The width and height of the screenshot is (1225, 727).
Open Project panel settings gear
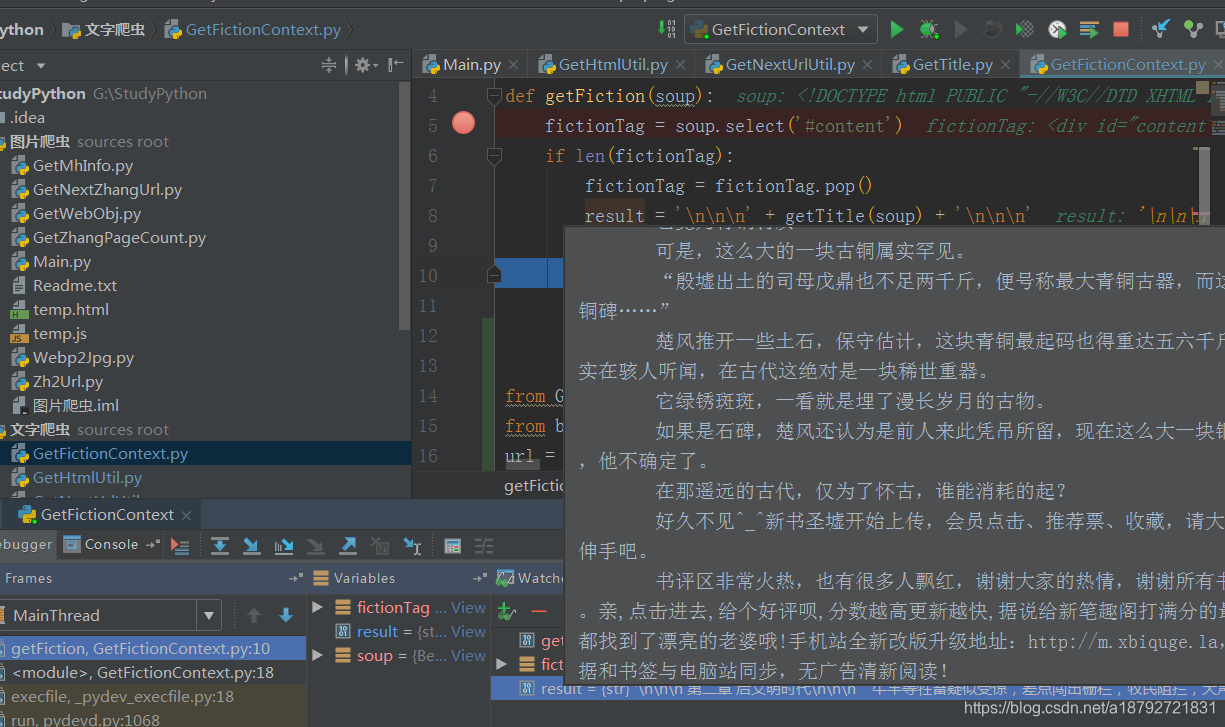pyautogui.click(x=361, y=65)
